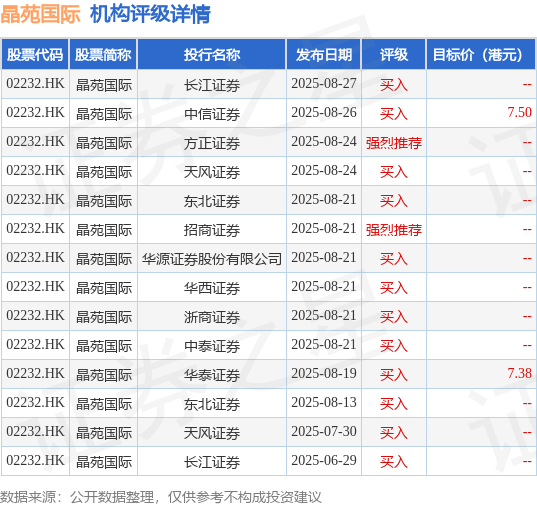Select the 7.50 target price value
The height and width of the screenshot is (506, 537).
519,112
